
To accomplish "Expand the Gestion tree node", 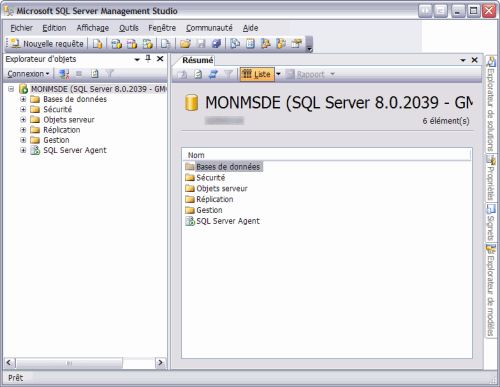I will (23, 140).
